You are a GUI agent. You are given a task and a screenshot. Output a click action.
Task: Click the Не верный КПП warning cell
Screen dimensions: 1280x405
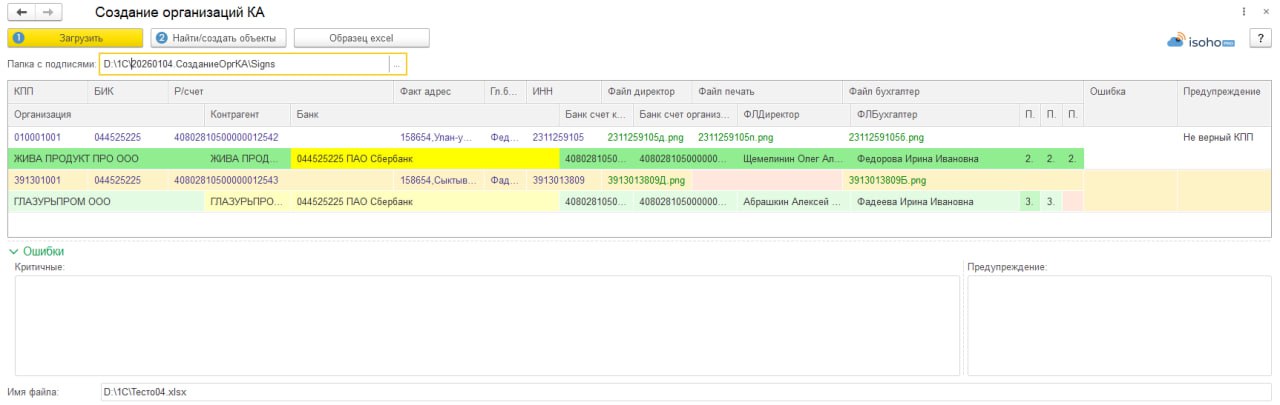point(1217,137)
